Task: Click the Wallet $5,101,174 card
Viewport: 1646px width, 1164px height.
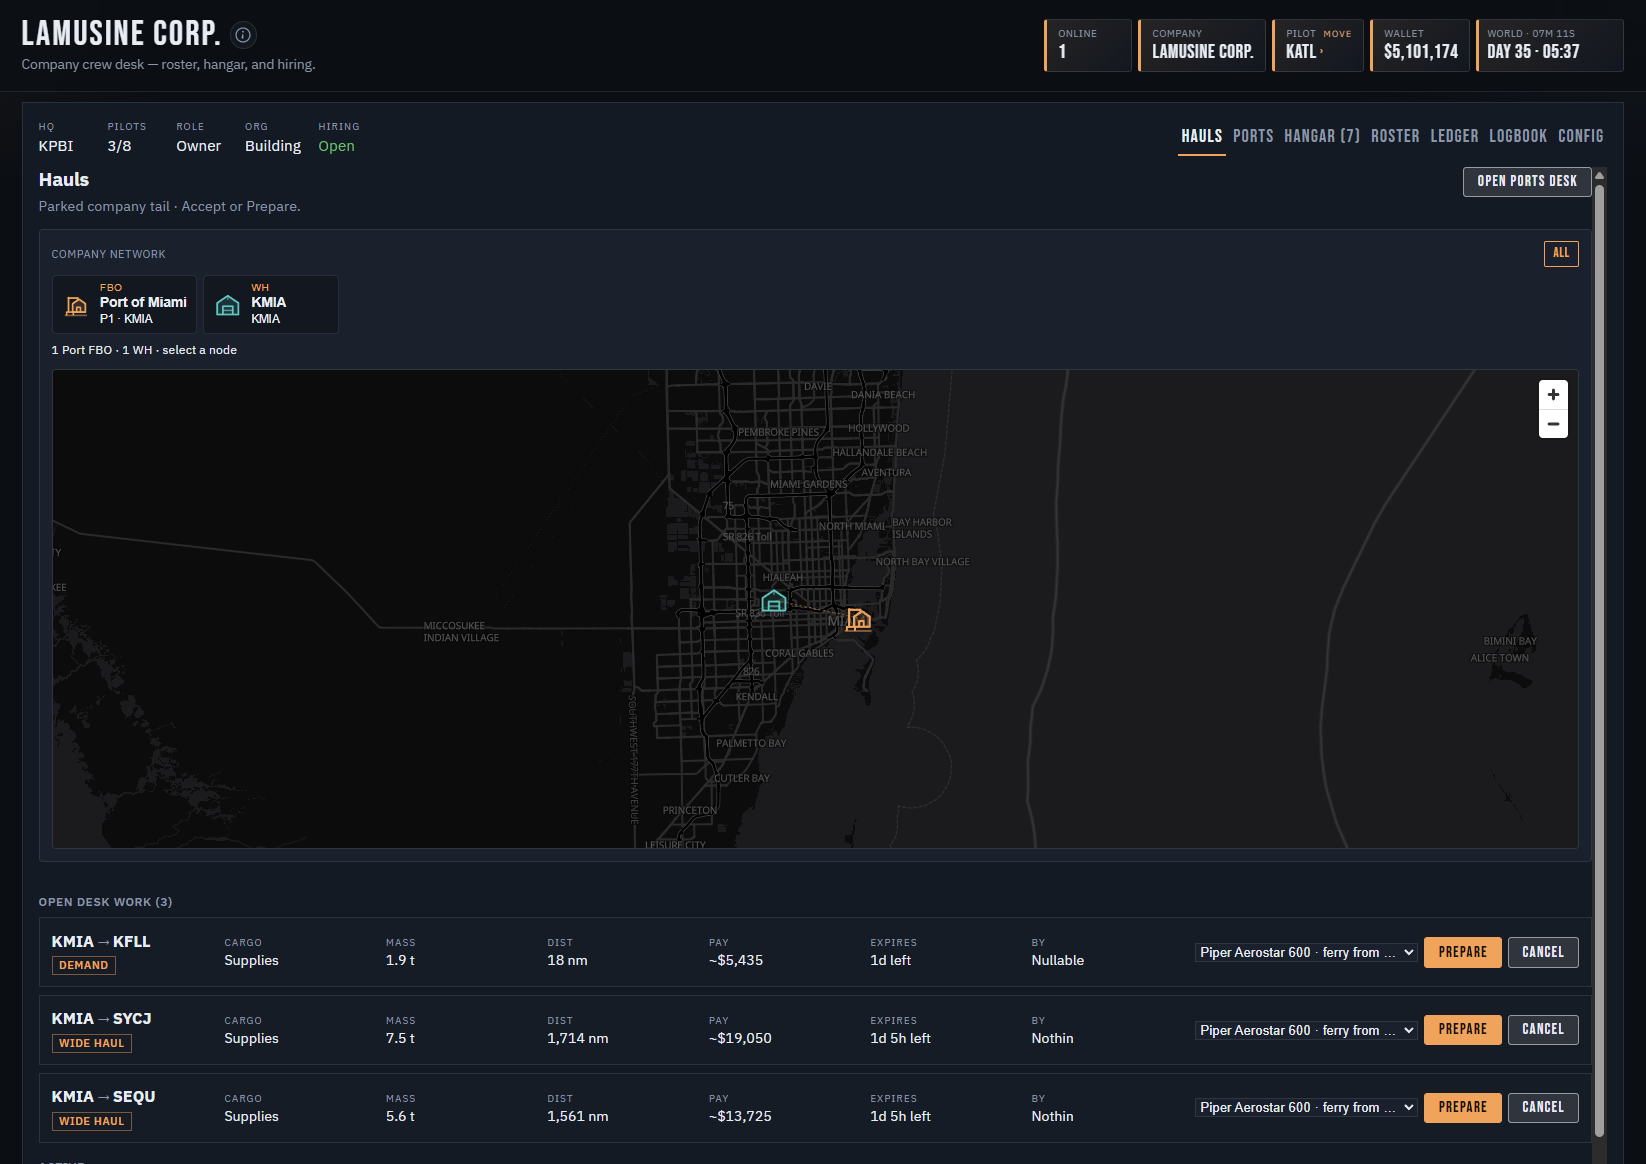Action: pyautogui.click(x=1420, y=45)
